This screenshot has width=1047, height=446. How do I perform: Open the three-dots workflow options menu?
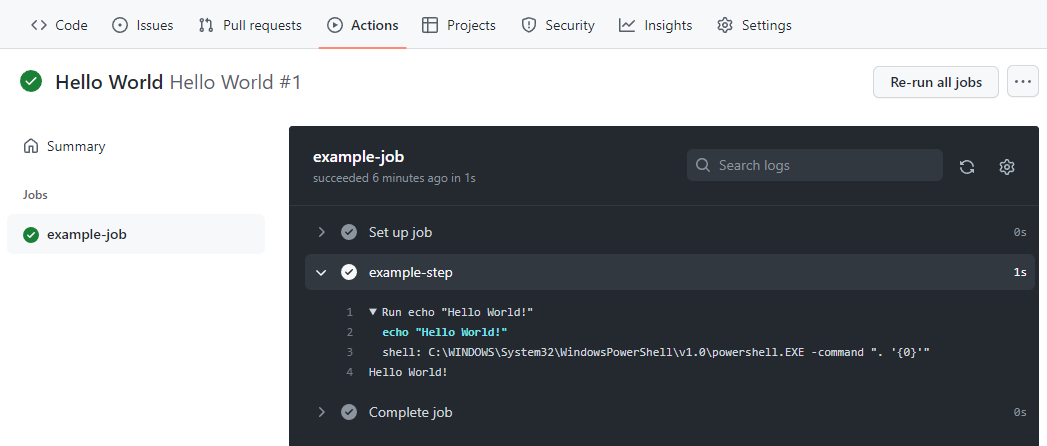point(1023,81)
